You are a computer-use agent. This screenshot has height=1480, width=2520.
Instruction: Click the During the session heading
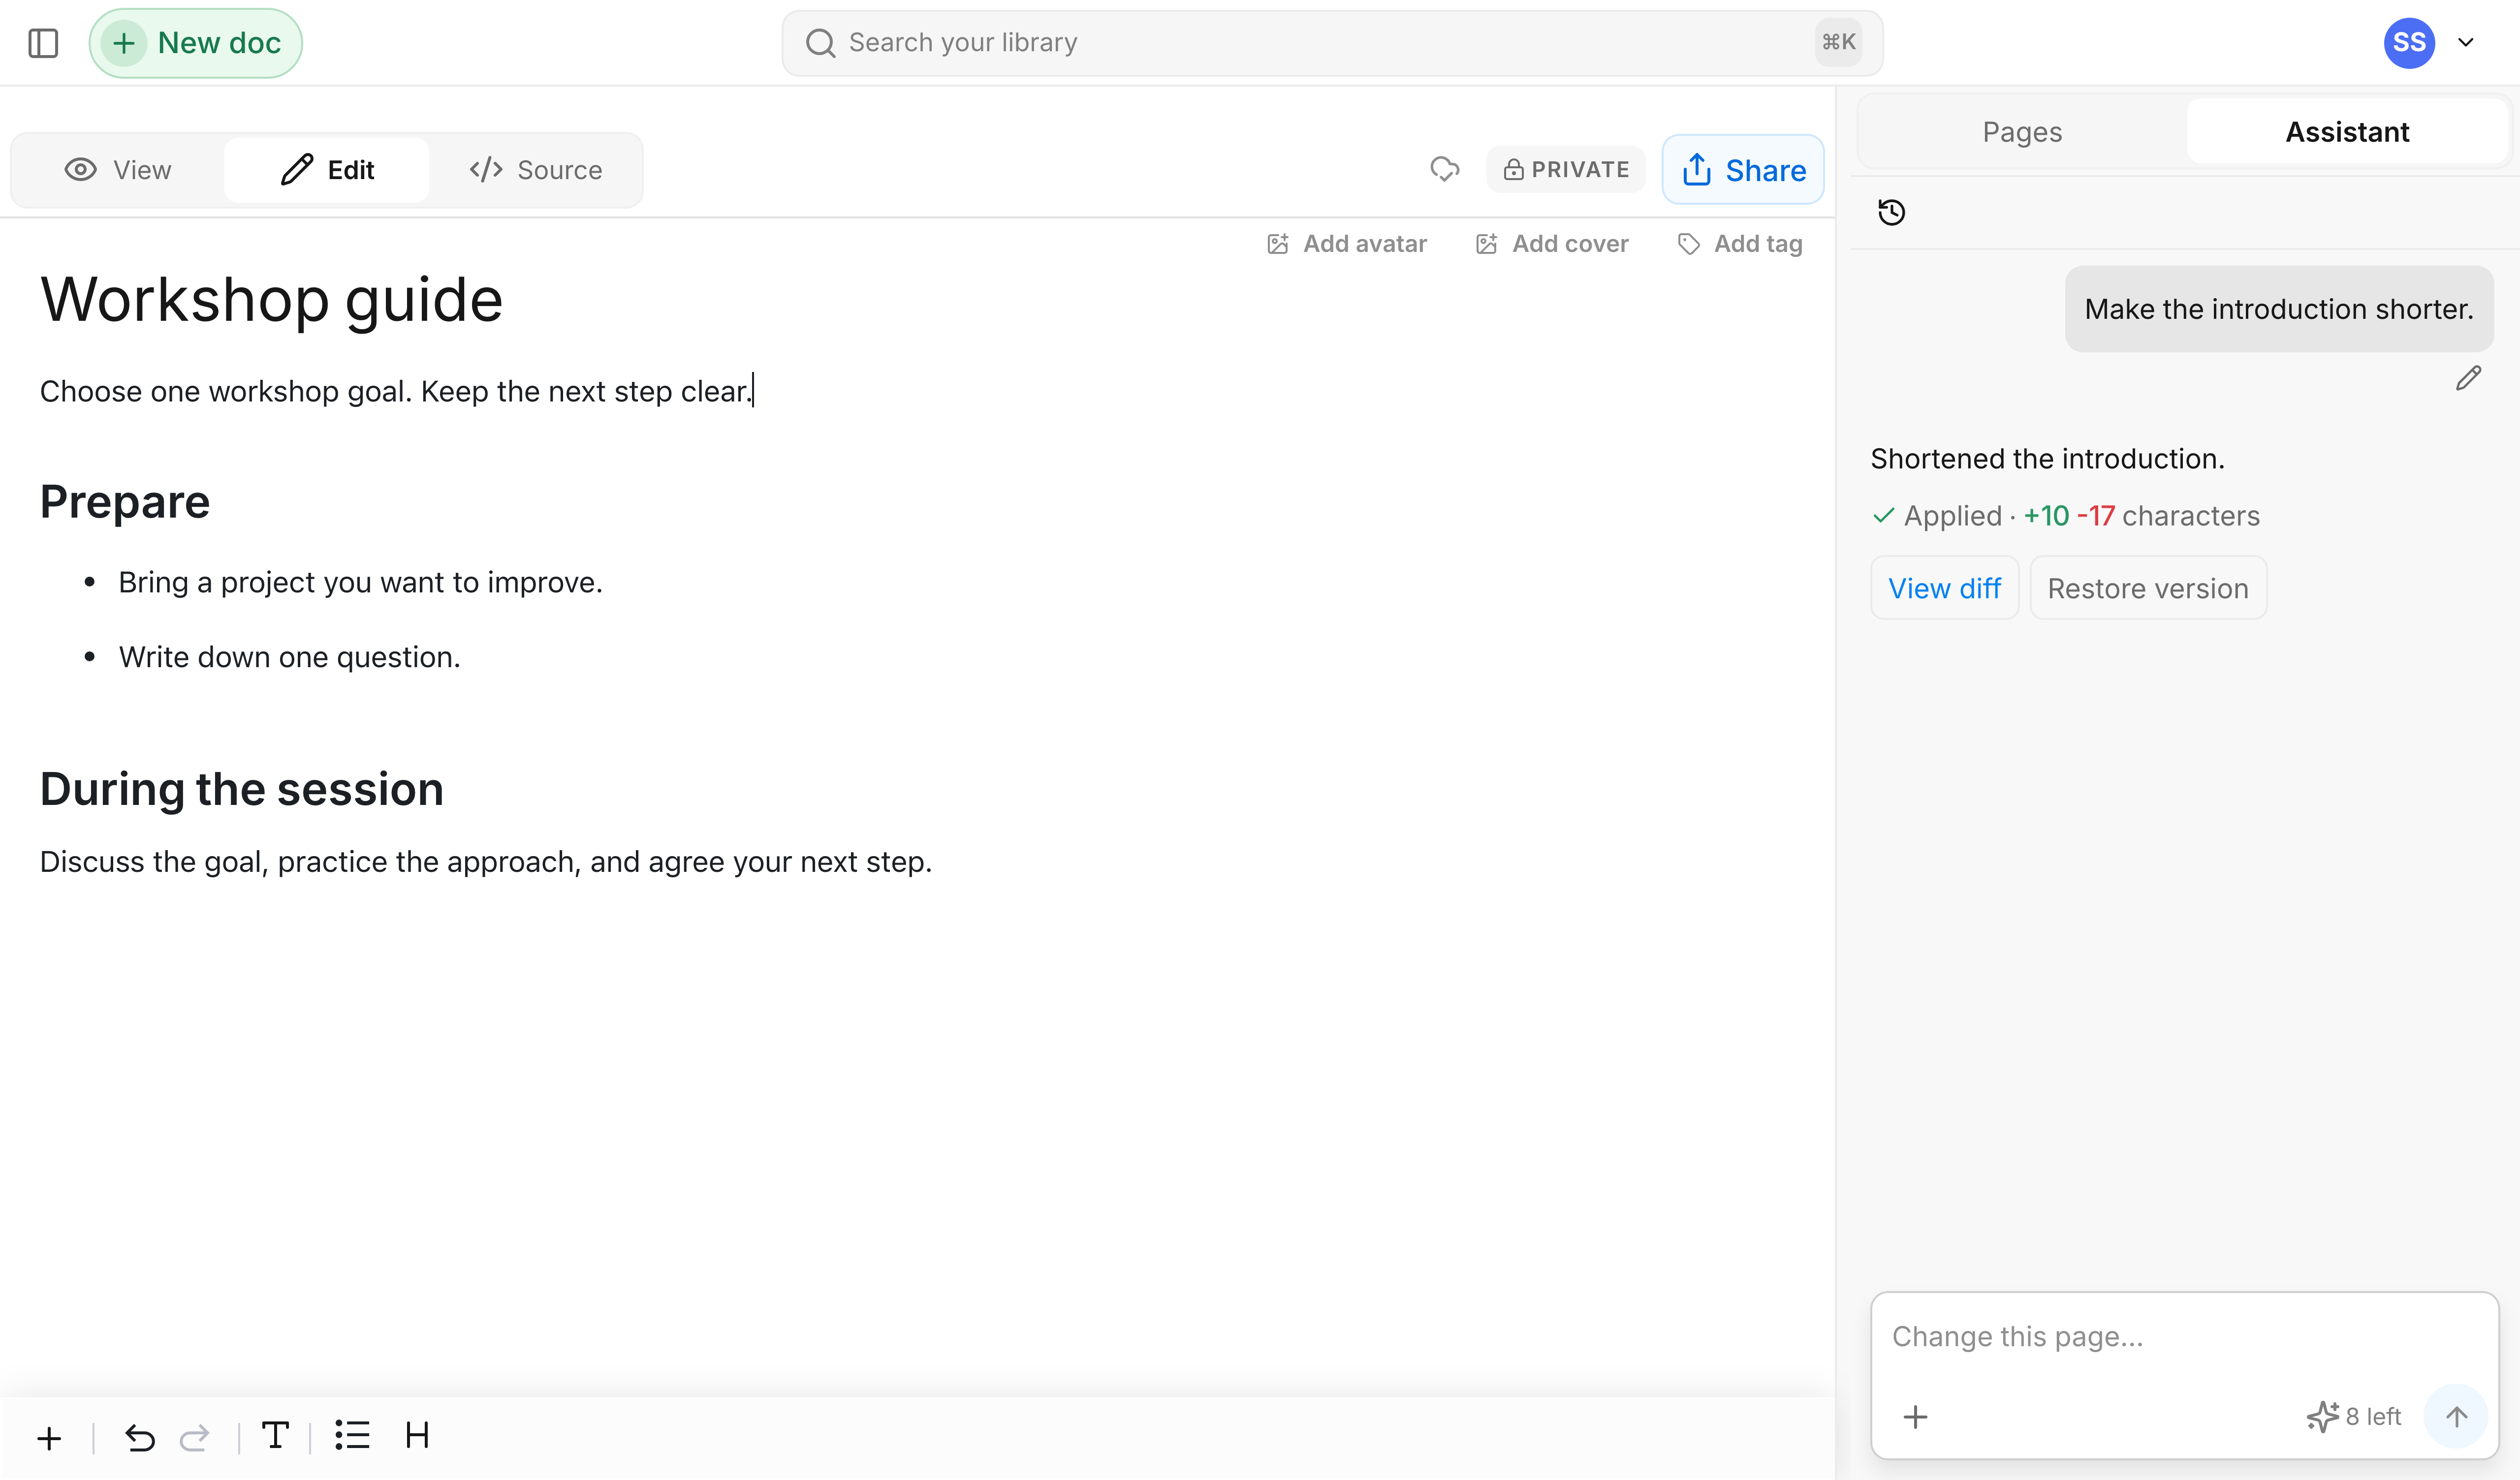pos(241,789)
